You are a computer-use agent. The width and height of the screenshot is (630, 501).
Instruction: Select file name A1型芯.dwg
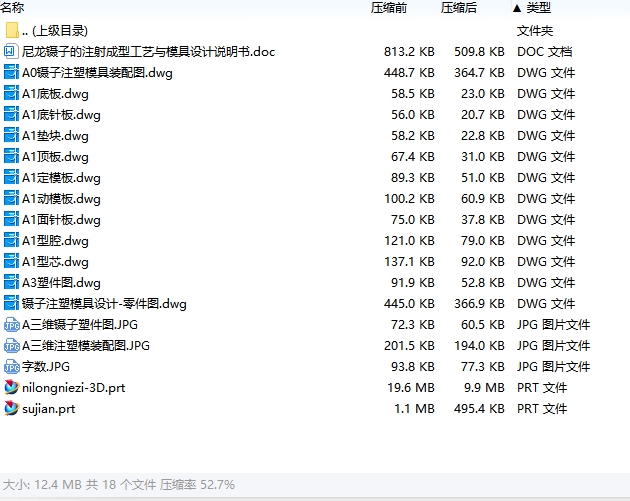pos(55,262)
